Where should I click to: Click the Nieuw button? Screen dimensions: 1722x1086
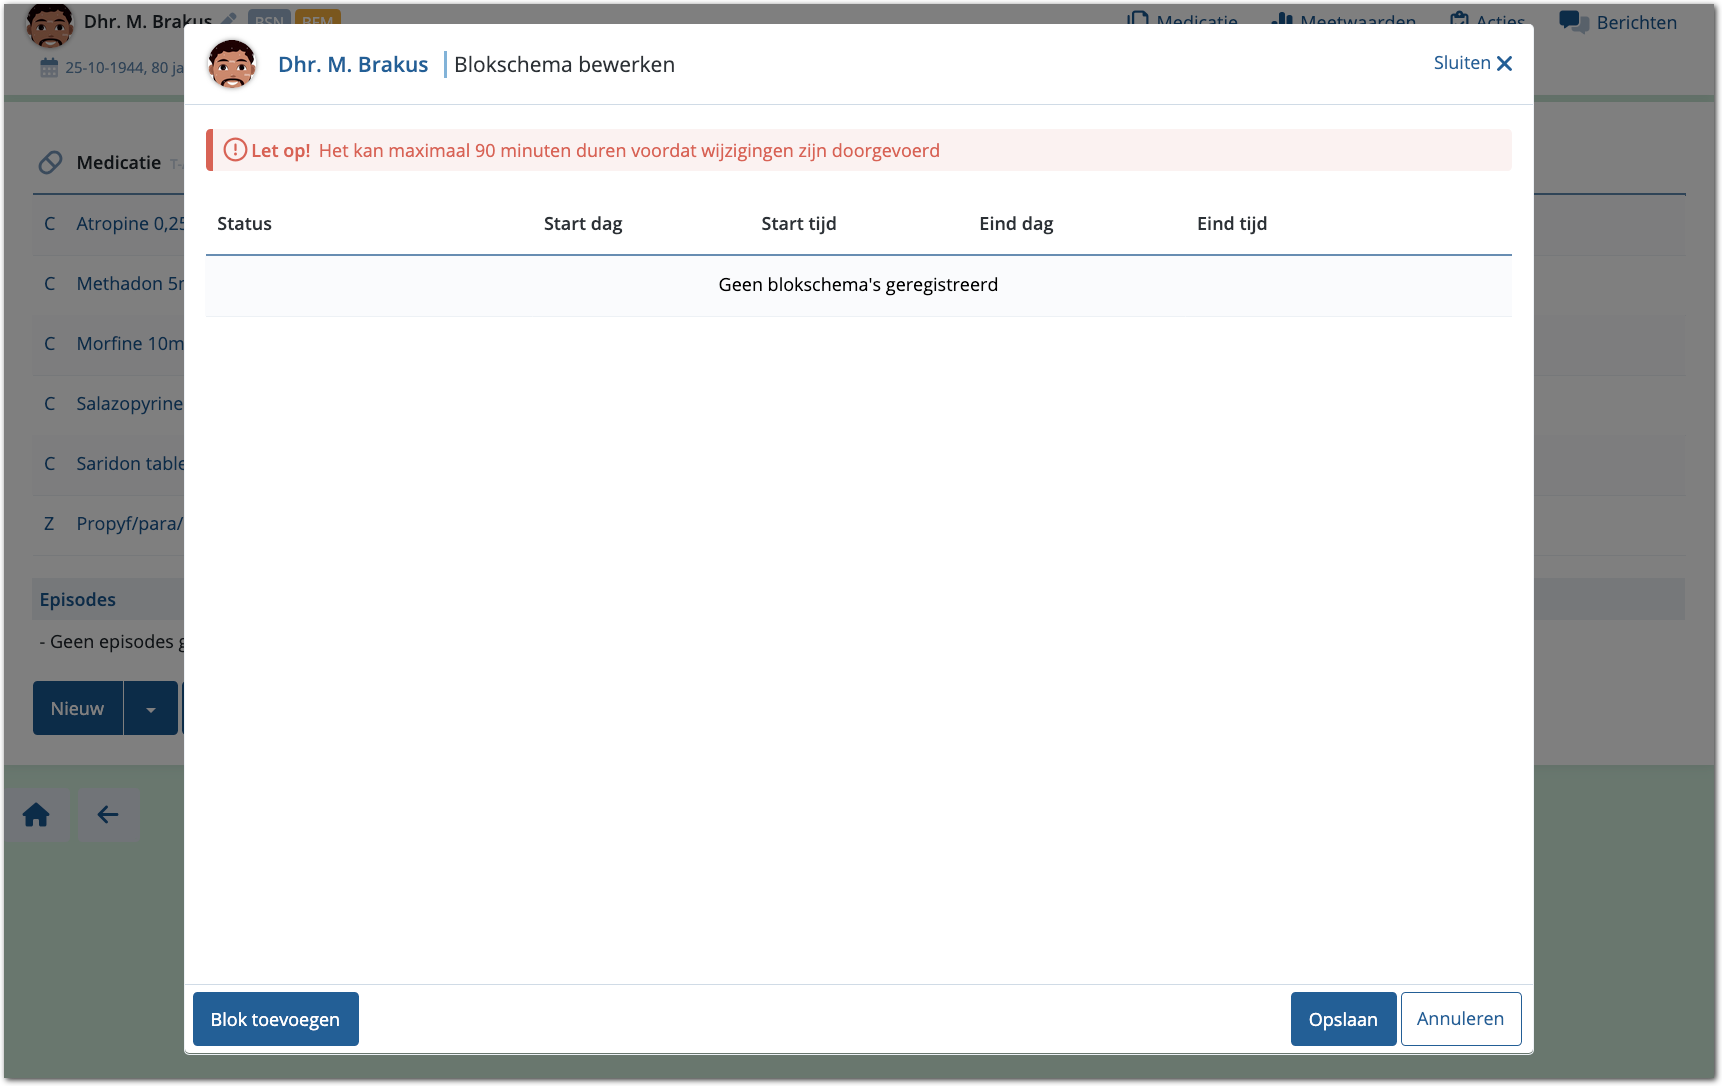coord(78,709)
